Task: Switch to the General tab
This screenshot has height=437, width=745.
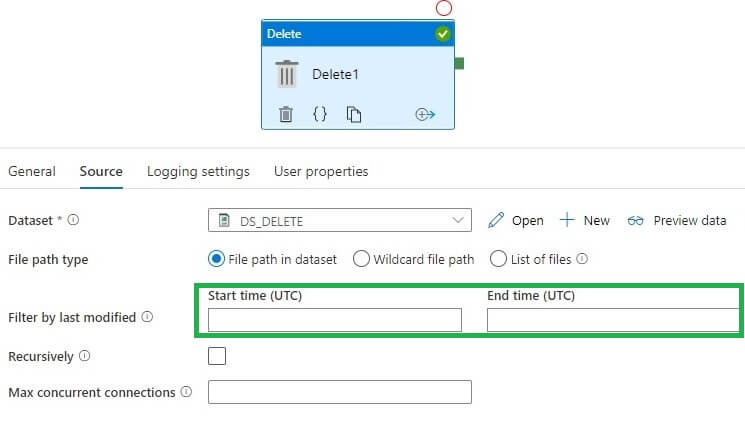Action: point(32,172)
